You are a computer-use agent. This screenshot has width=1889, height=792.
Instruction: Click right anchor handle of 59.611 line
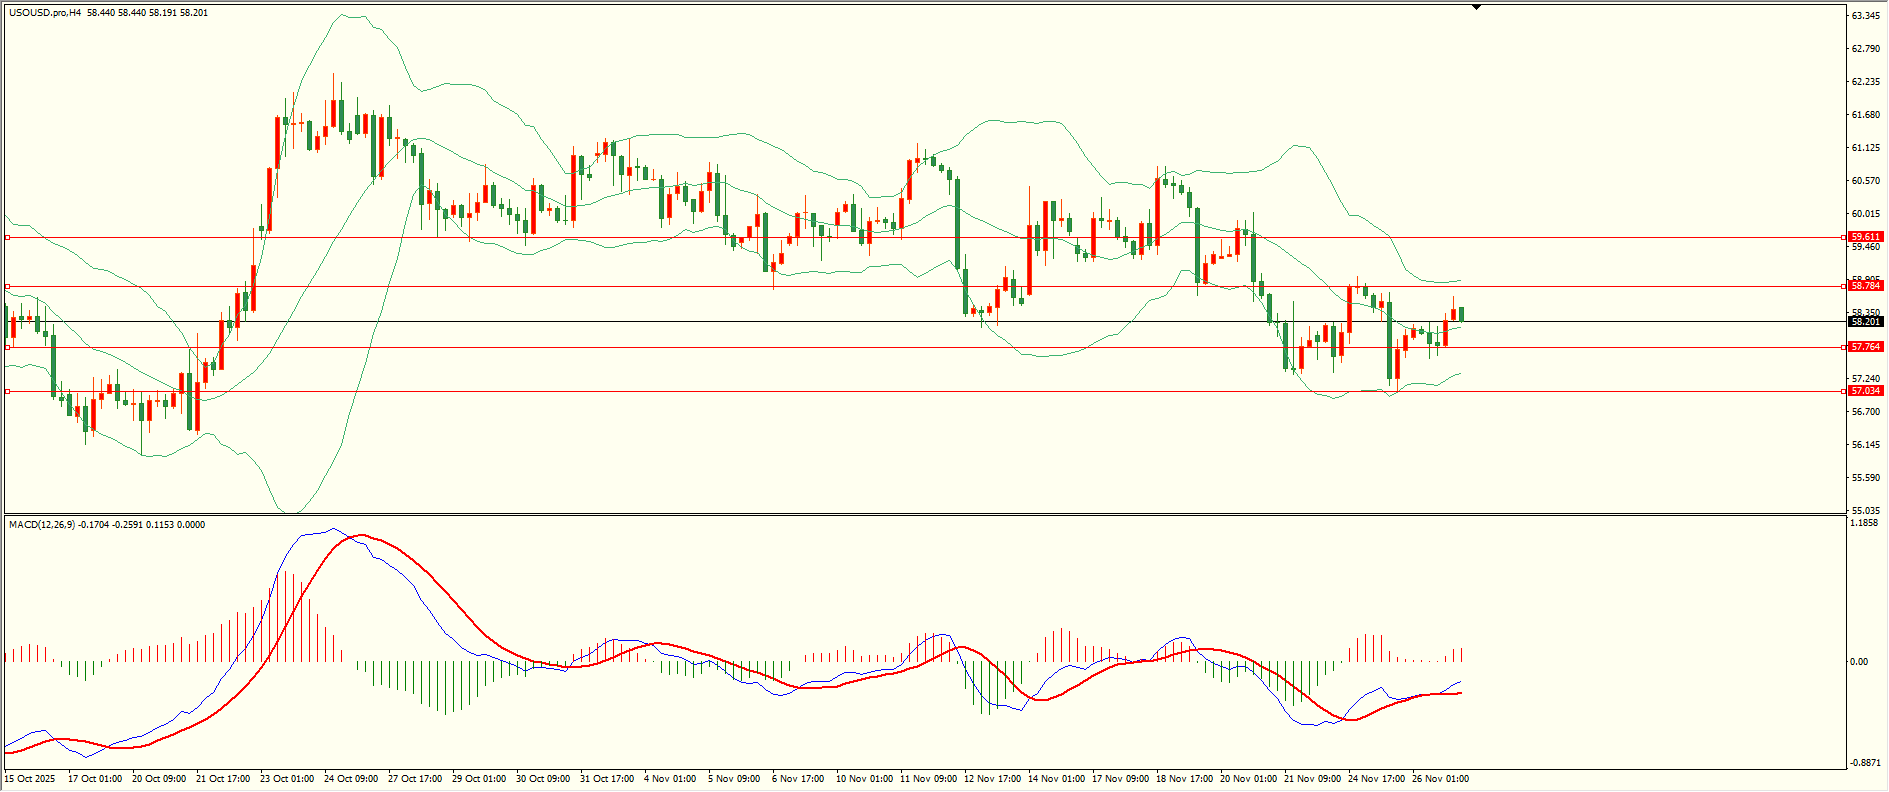[1843, 238]
